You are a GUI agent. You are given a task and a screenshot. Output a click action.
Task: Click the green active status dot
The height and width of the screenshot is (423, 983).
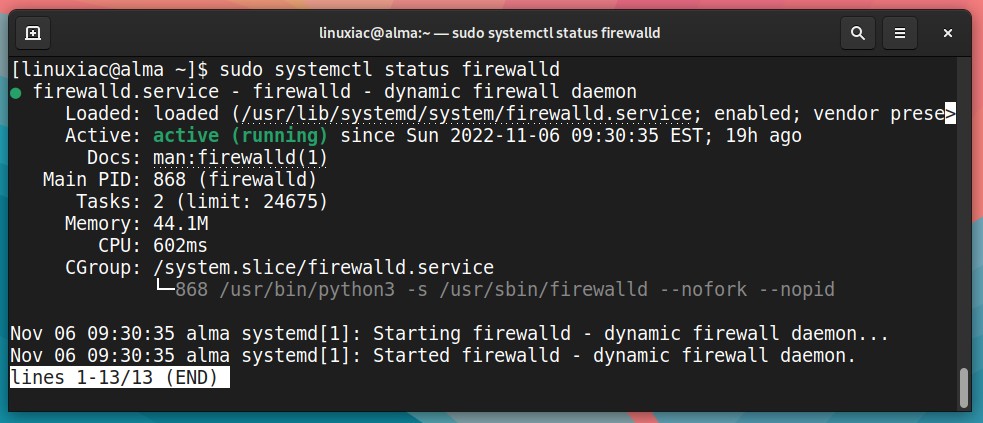(x=16, y=93)
